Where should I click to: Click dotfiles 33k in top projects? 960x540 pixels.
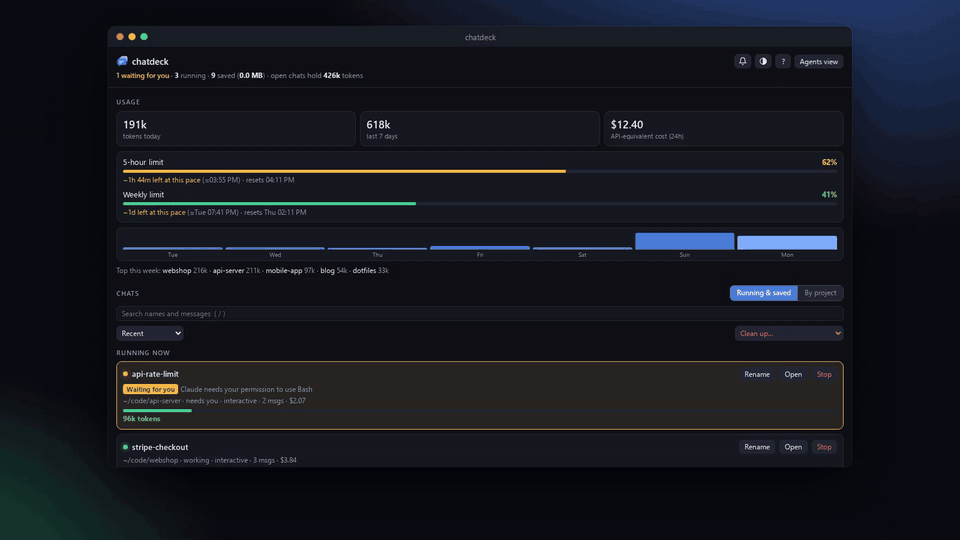pyautogui.click(x=370, y=271)
